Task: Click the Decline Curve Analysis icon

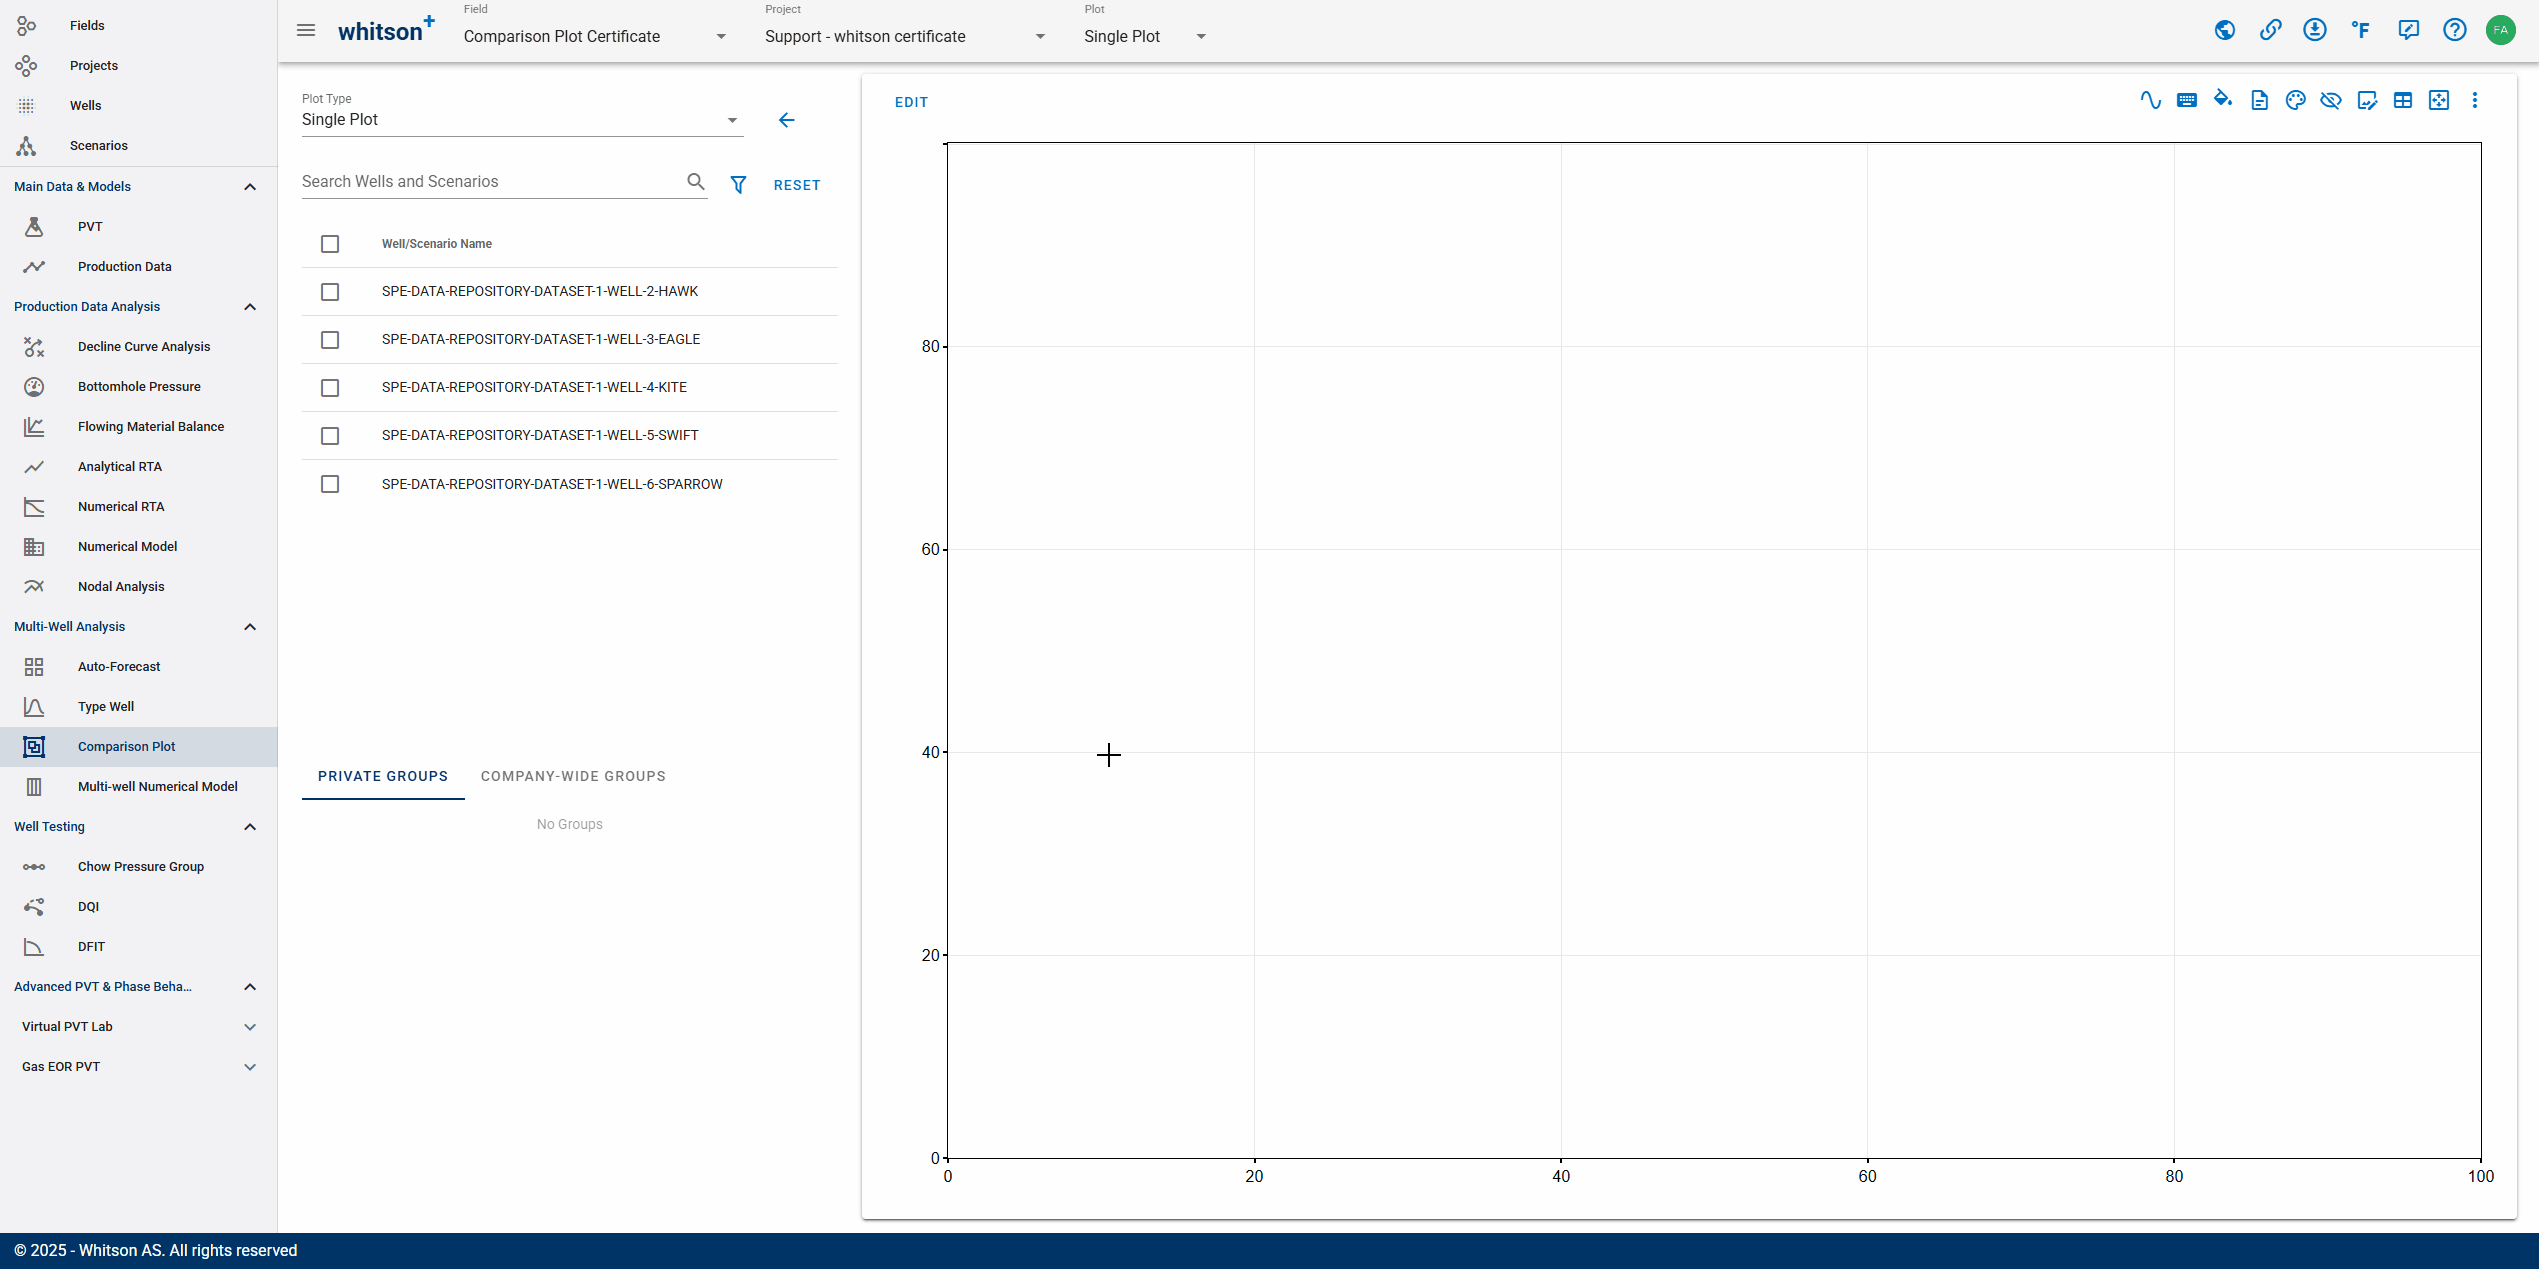Action: (x=34, y=346)
